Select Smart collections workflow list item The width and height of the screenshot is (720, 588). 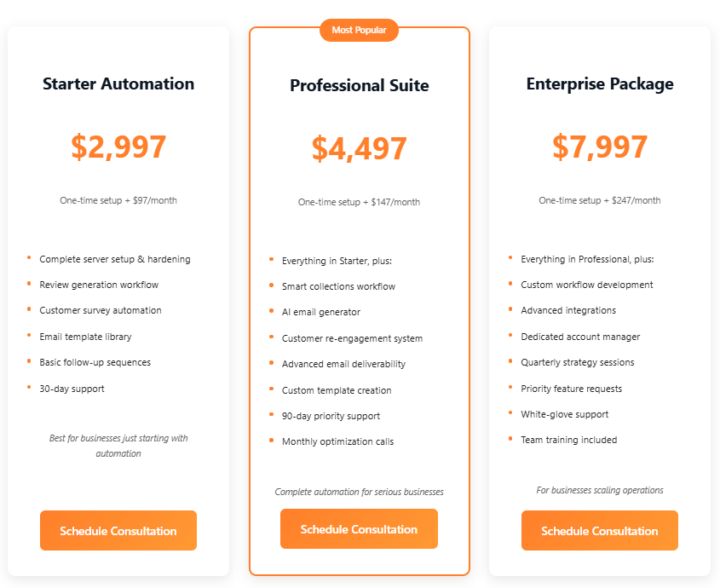[338, 287]
